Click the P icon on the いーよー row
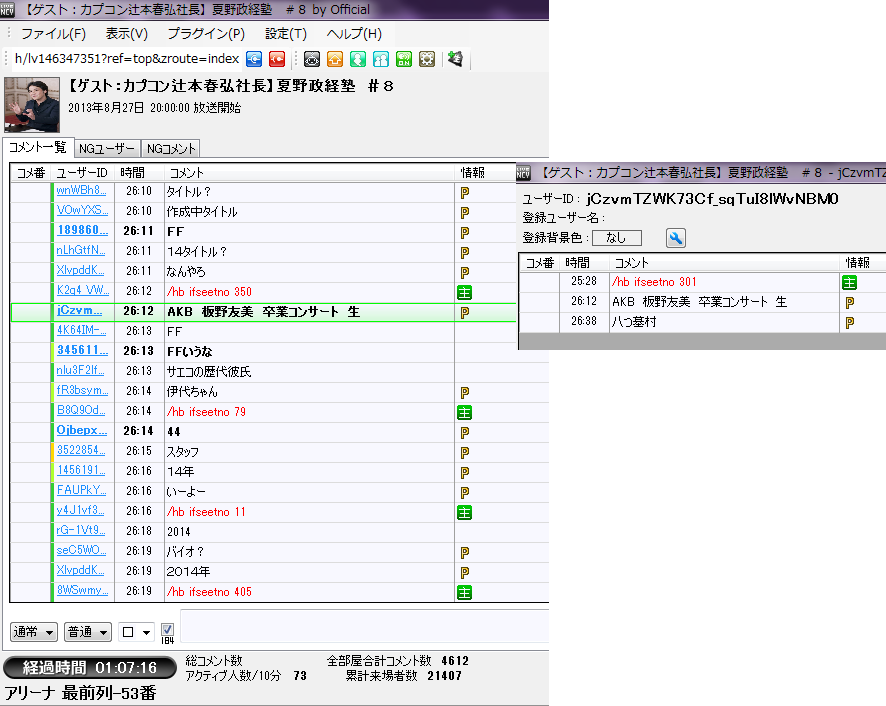The width and height of the screenshot is (886, 706). (464, 493)
